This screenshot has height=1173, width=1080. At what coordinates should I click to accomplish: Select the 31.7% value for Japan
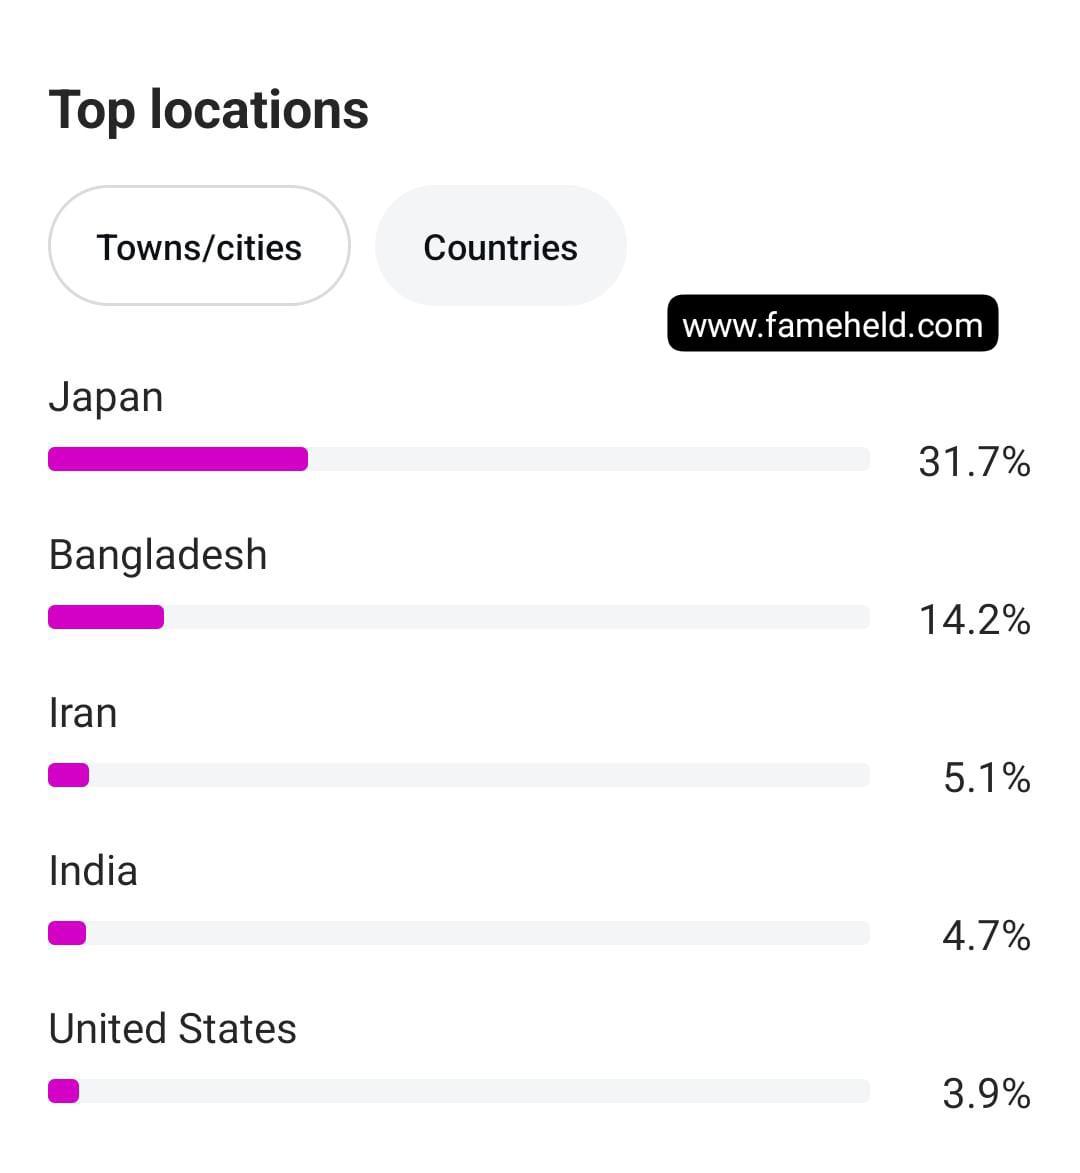974,462
